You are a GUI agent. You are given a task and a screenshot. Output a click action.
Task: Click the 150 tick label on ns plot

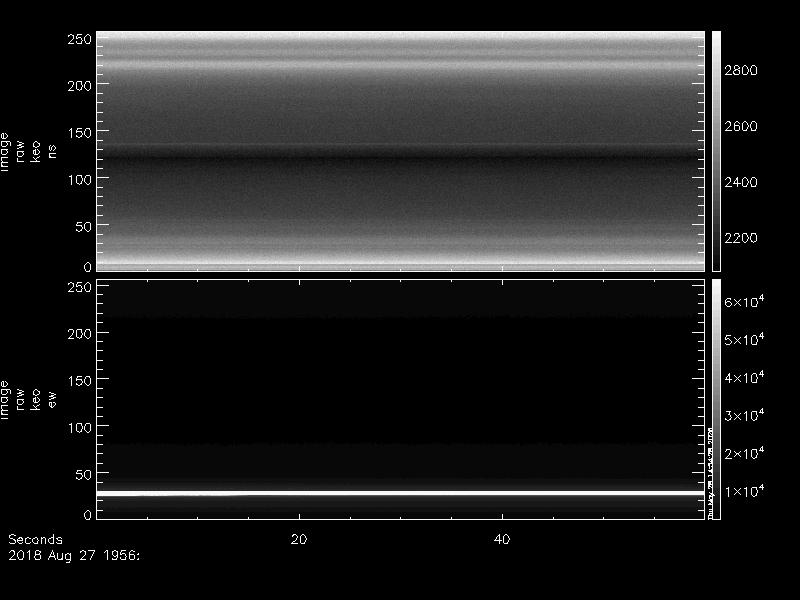pyautogui.click(x=80, y=133)
